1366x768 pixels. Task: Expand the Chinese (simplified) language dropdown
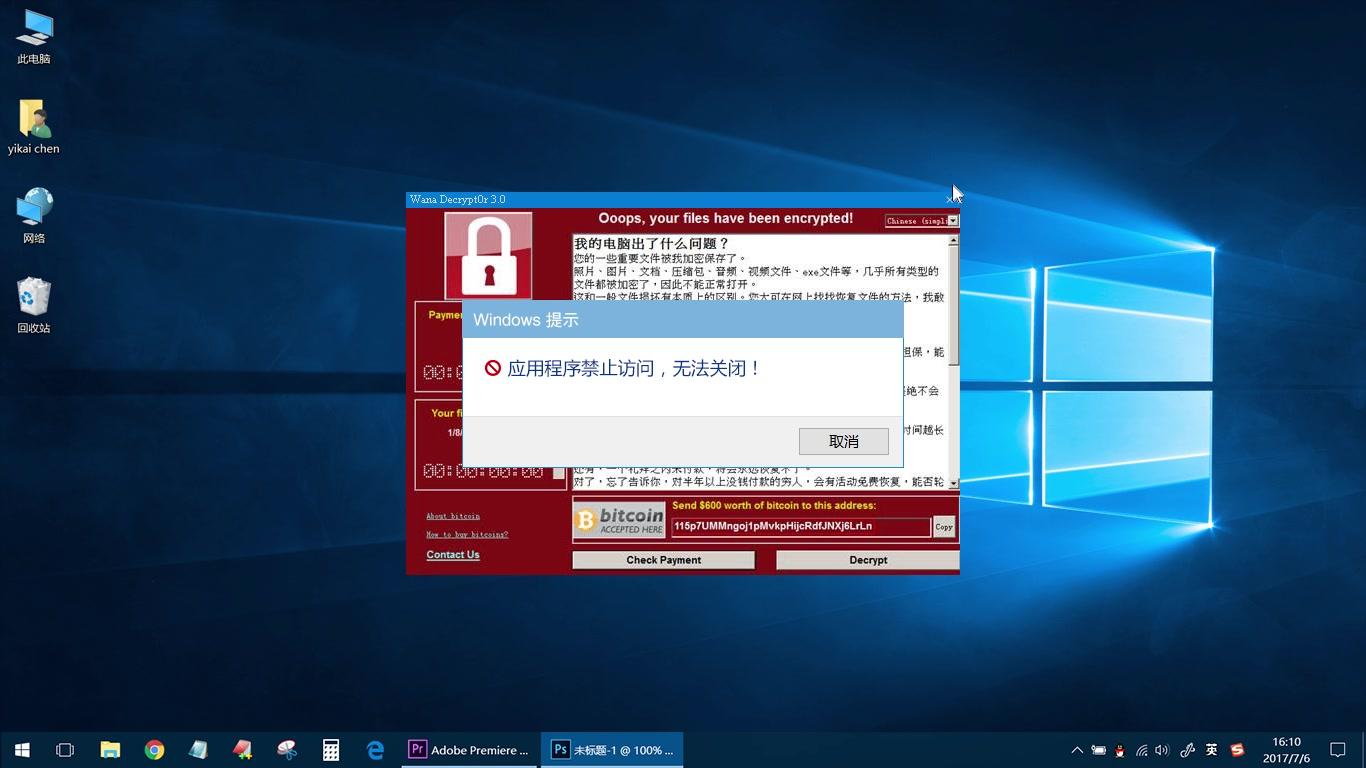coord(953,221)
